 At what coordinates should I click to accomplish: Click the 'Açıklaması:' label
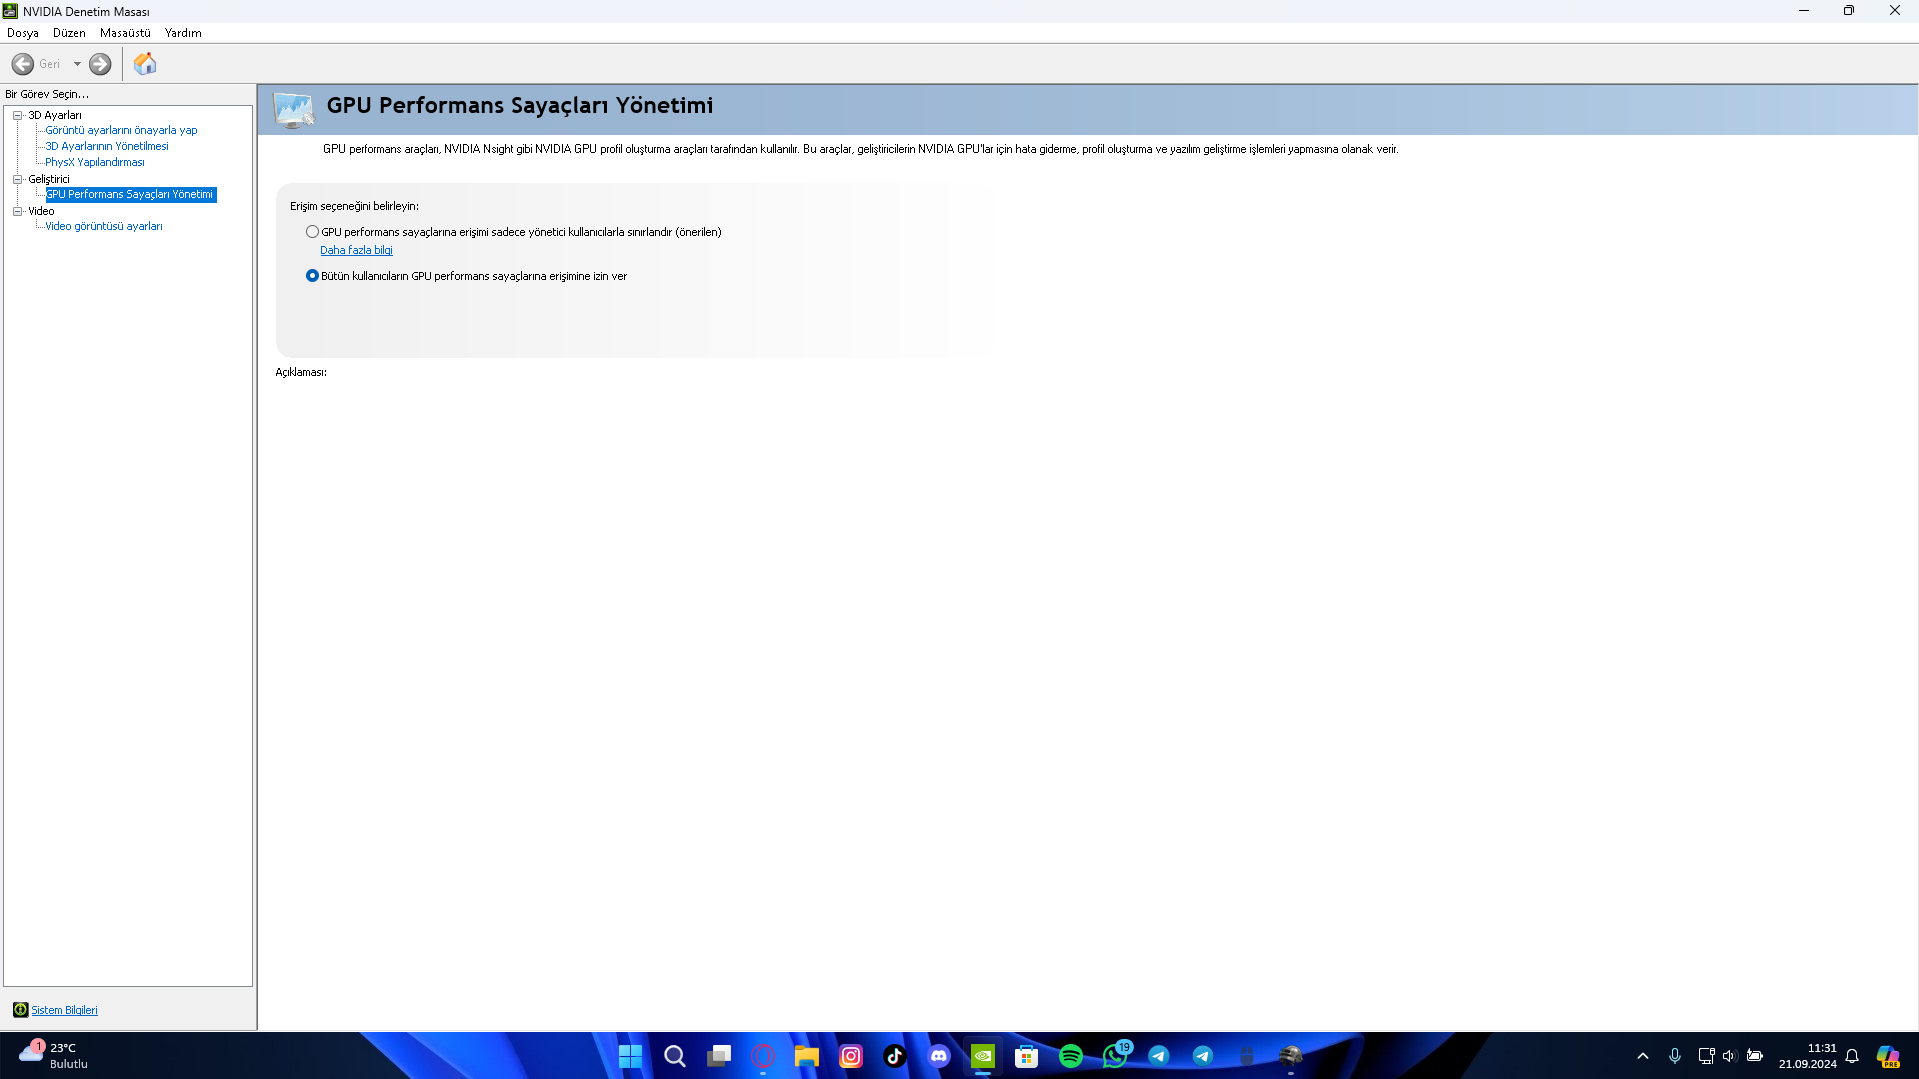click(301, 372)
